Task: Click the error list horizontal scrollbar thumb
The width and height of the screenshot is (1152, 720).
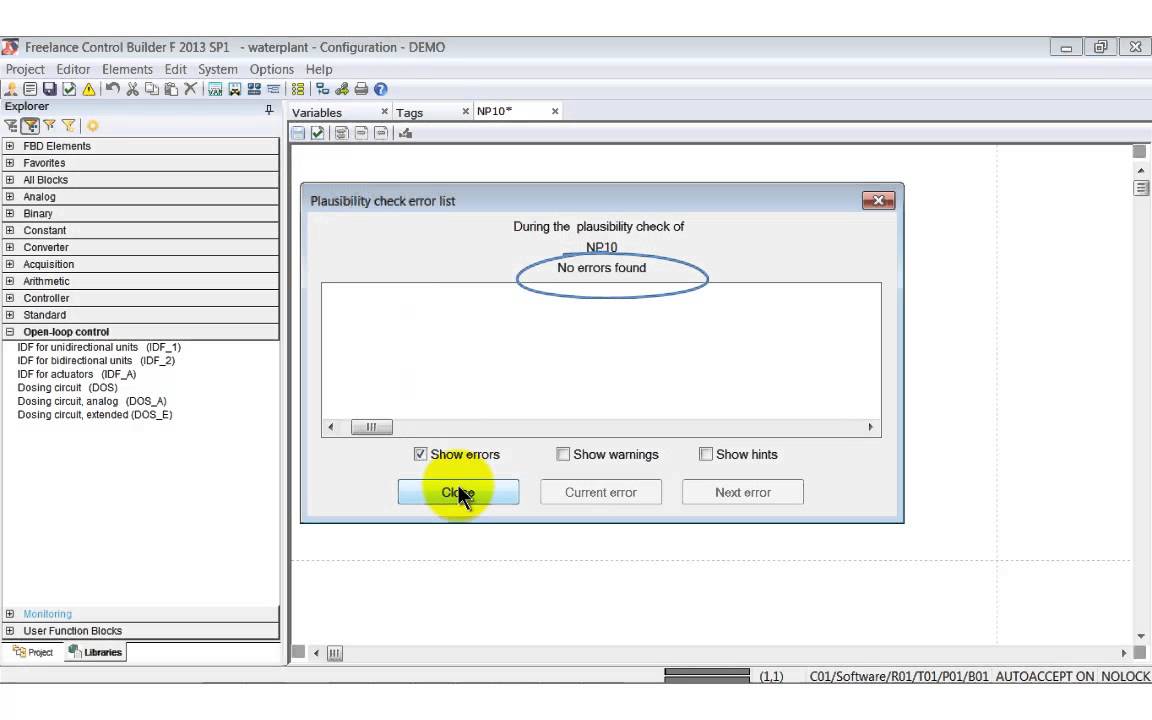Action: 372,427
